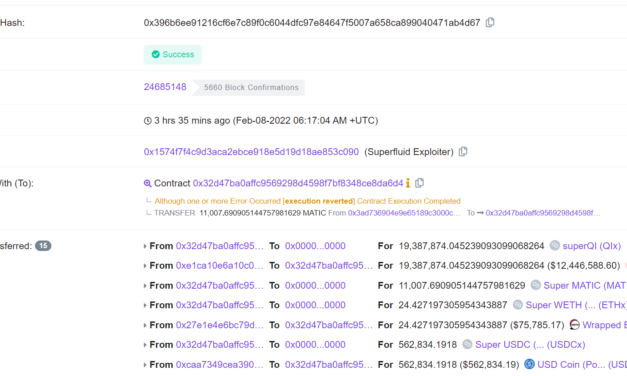Select the amount 562,834.1918 ($562,834.19)
627x376 pixels.
pyautogui.click(x=459, y=364)
